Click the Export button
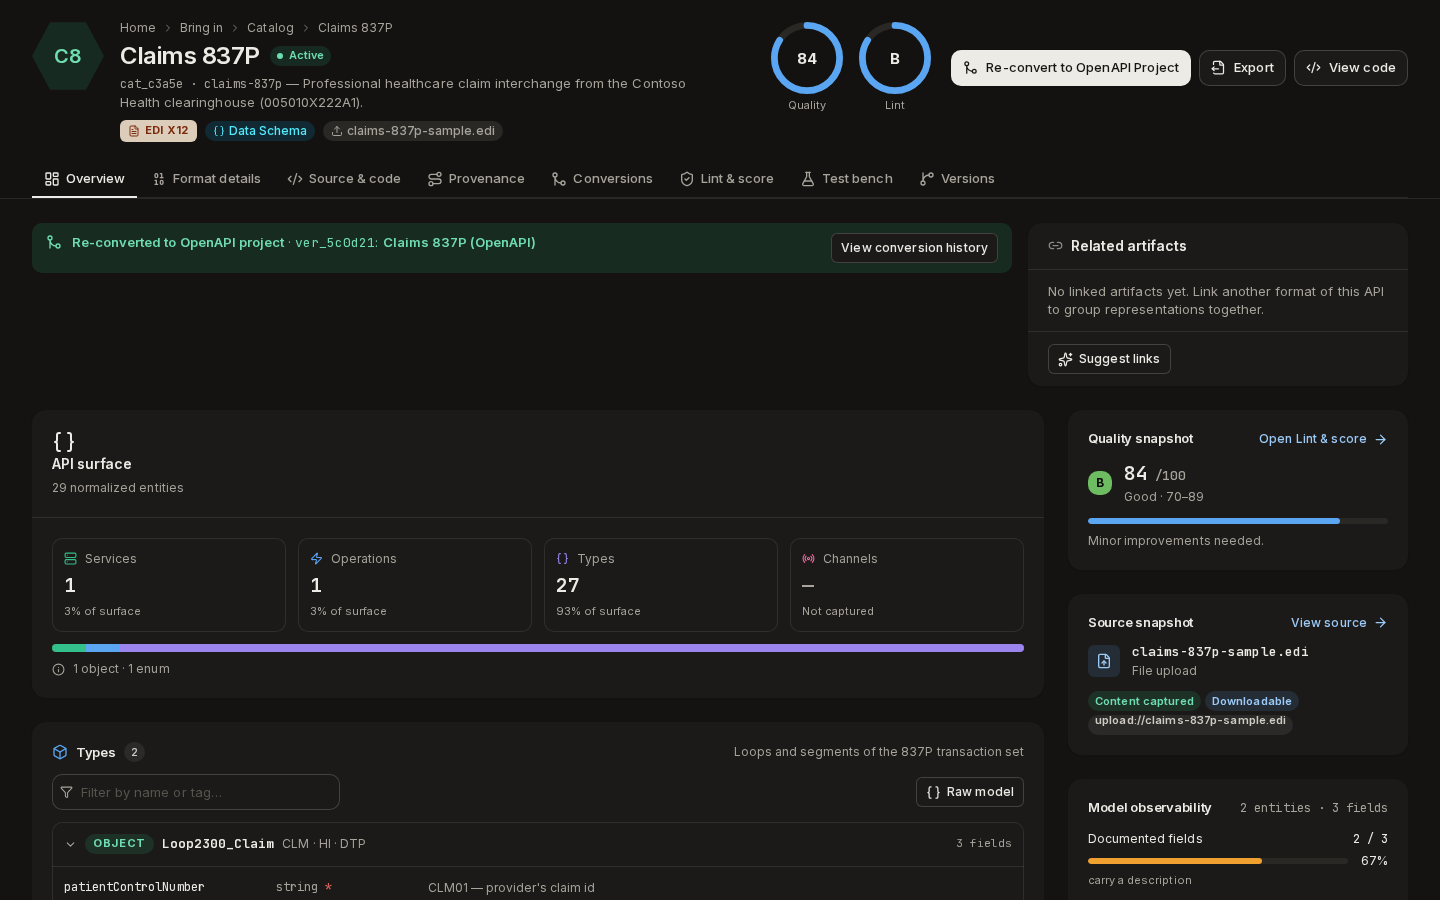The image size is (1440, 900). 1242,68
